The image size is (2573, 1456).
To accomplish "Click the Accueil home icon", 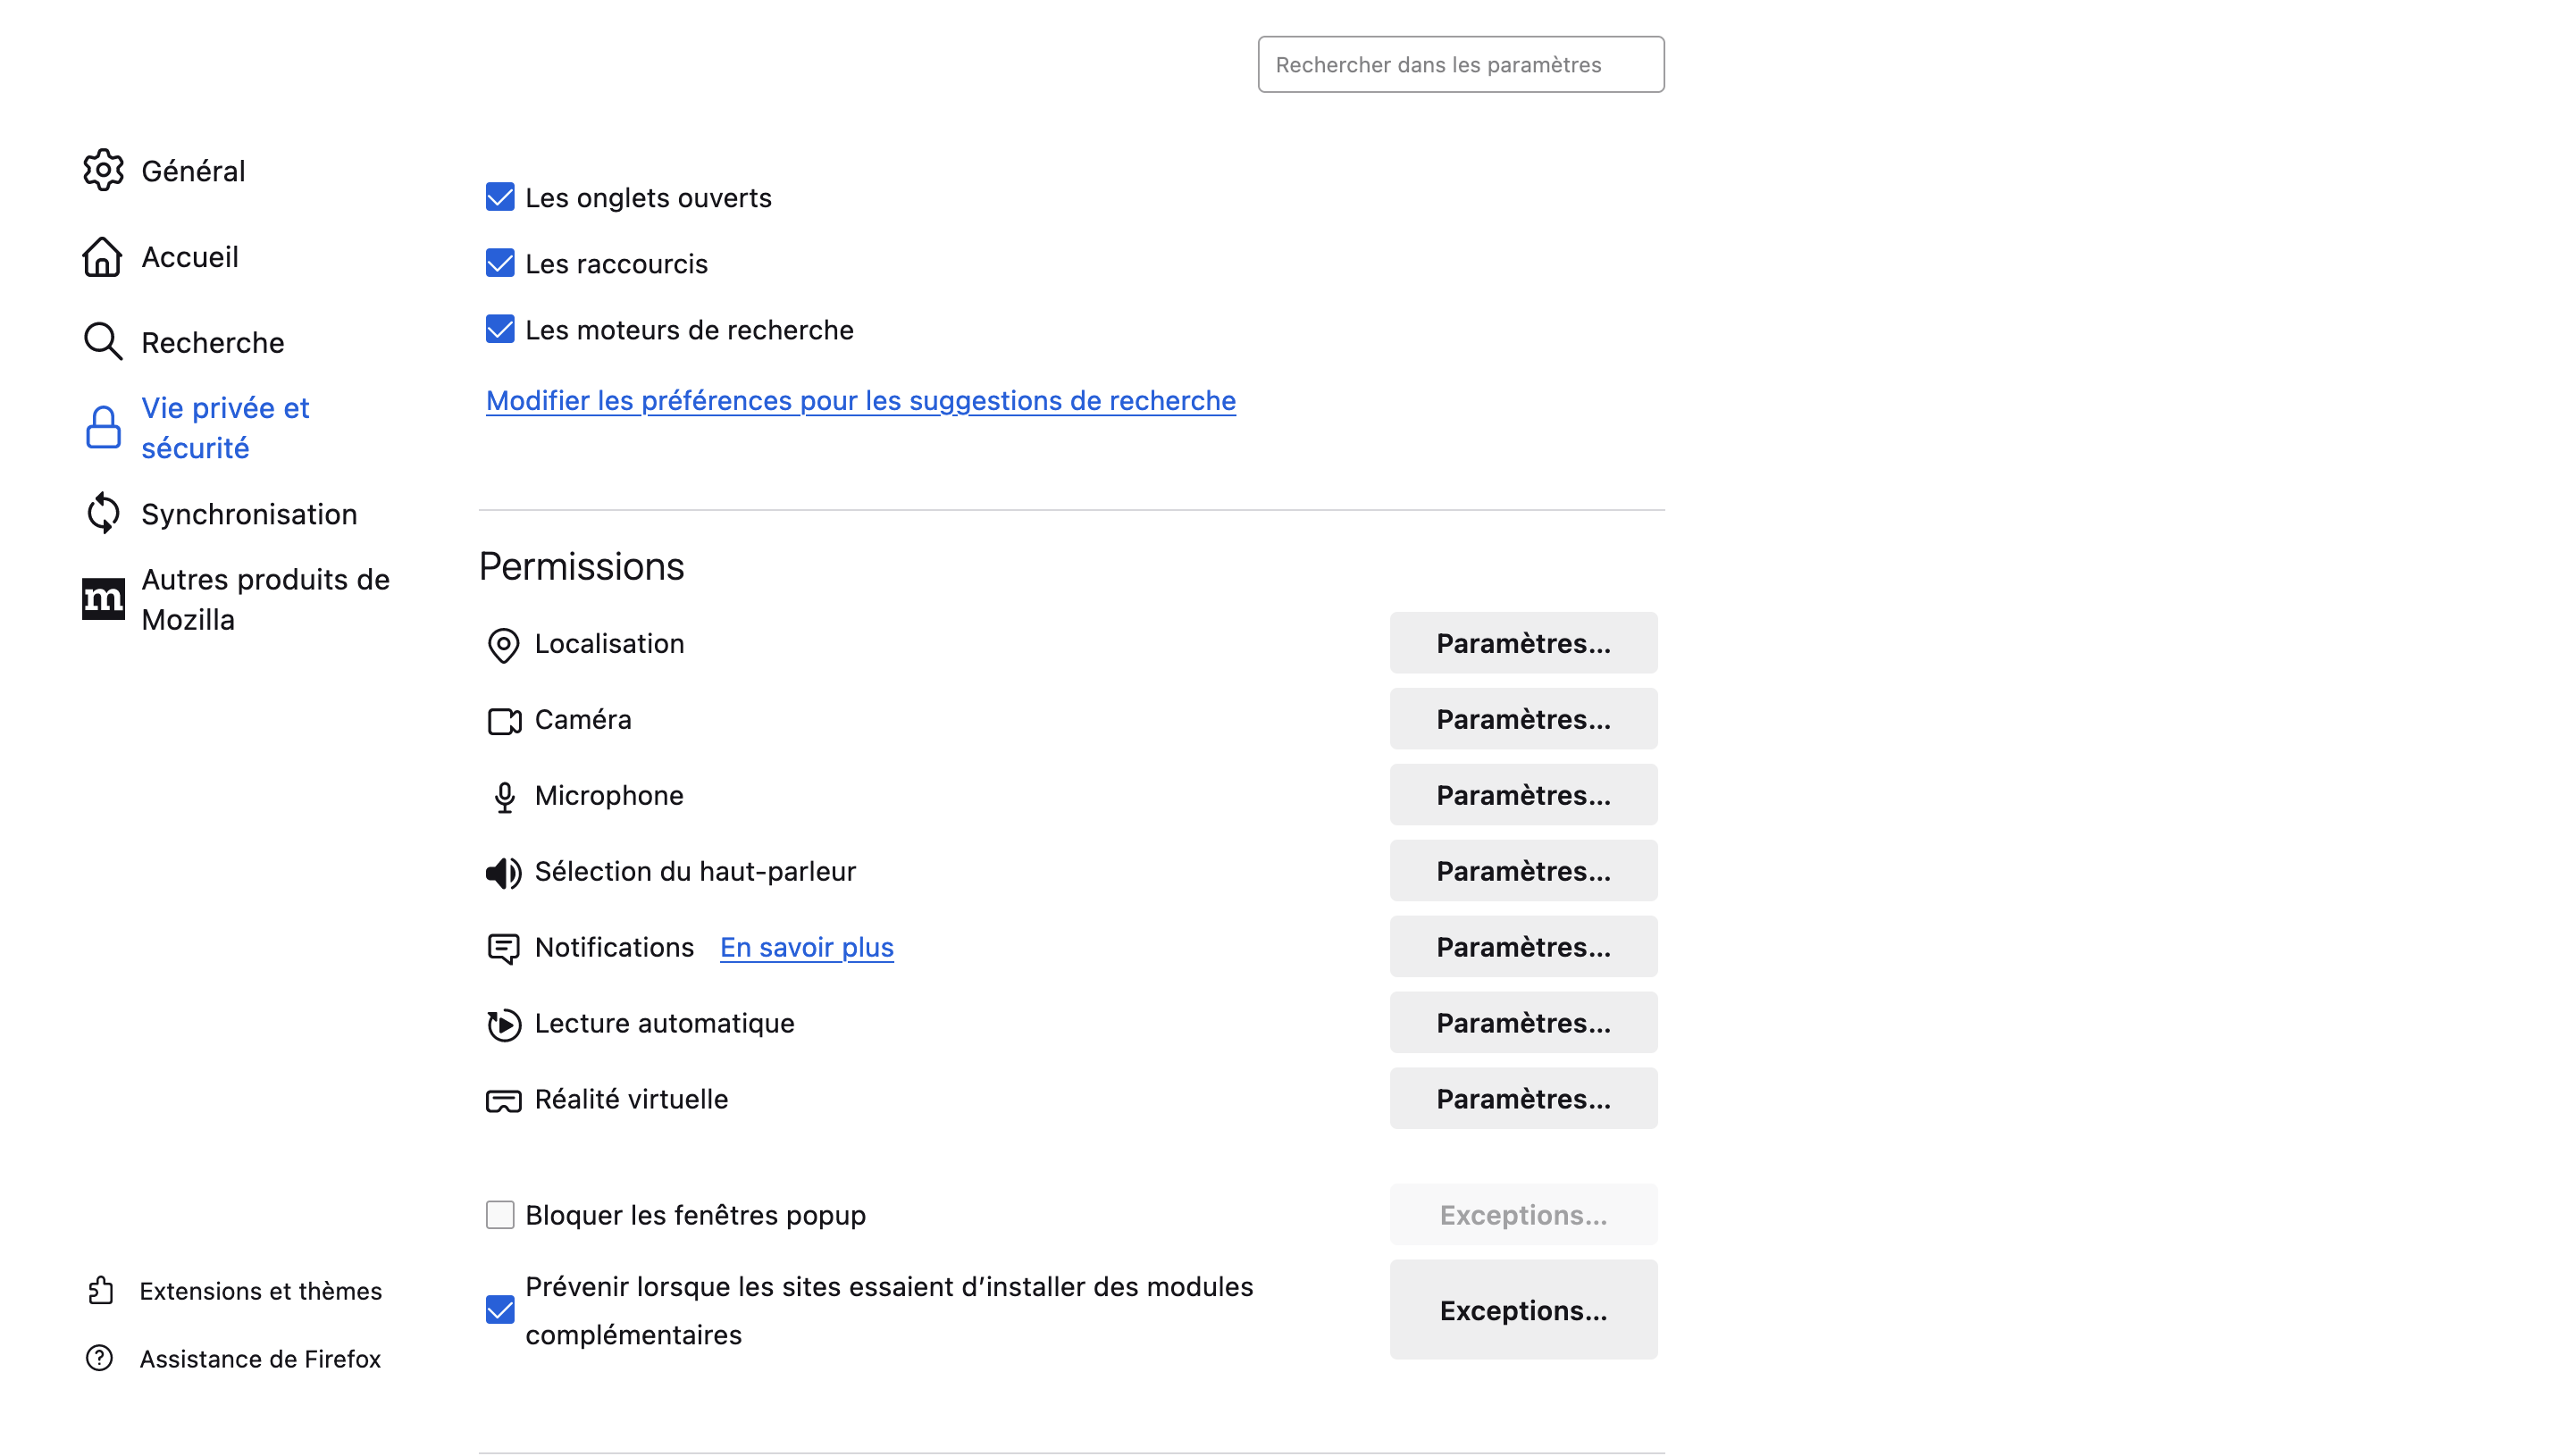I will coord(103,257).
